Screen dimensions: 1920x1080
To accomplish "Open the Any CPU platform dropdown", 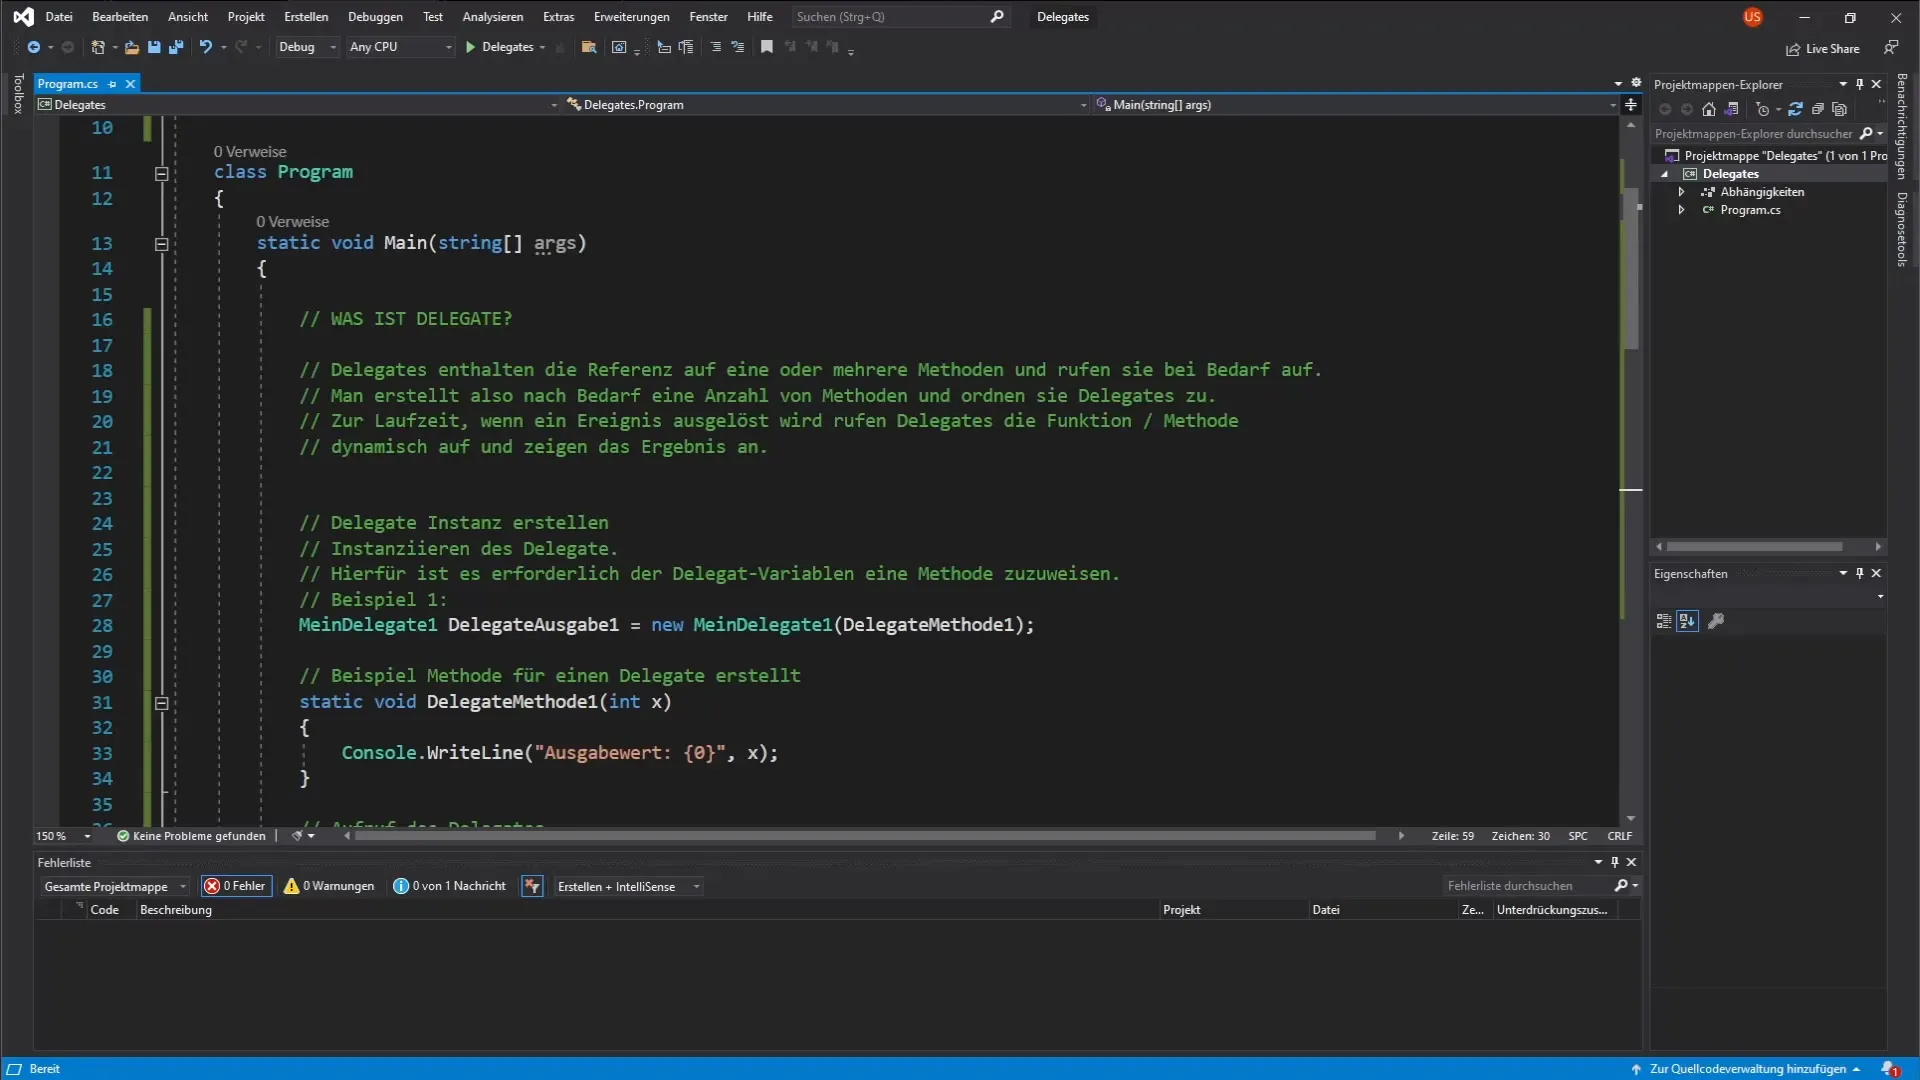I will 400,47.
